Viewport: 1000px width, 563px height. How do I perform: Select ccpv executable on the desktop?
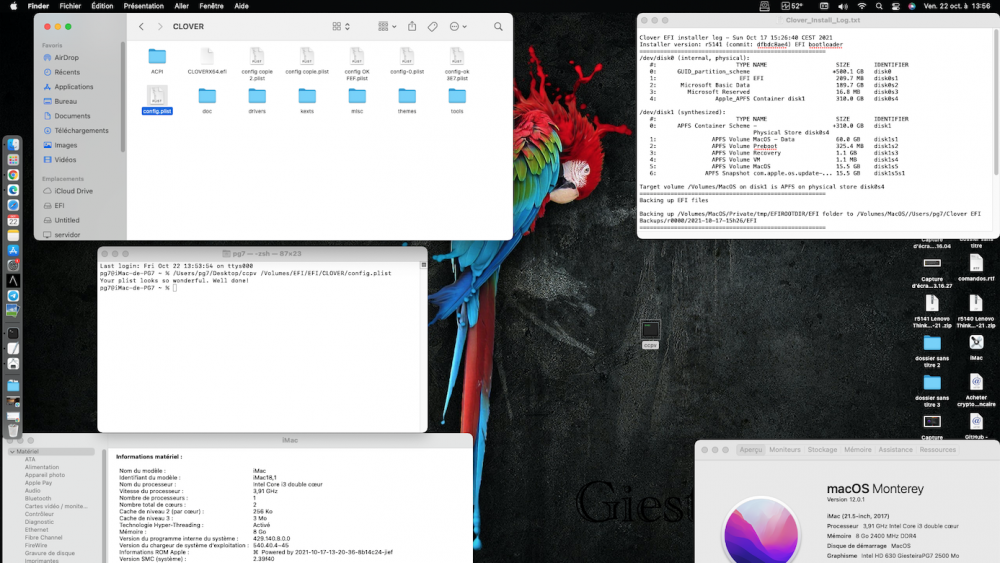coord(650,334)
